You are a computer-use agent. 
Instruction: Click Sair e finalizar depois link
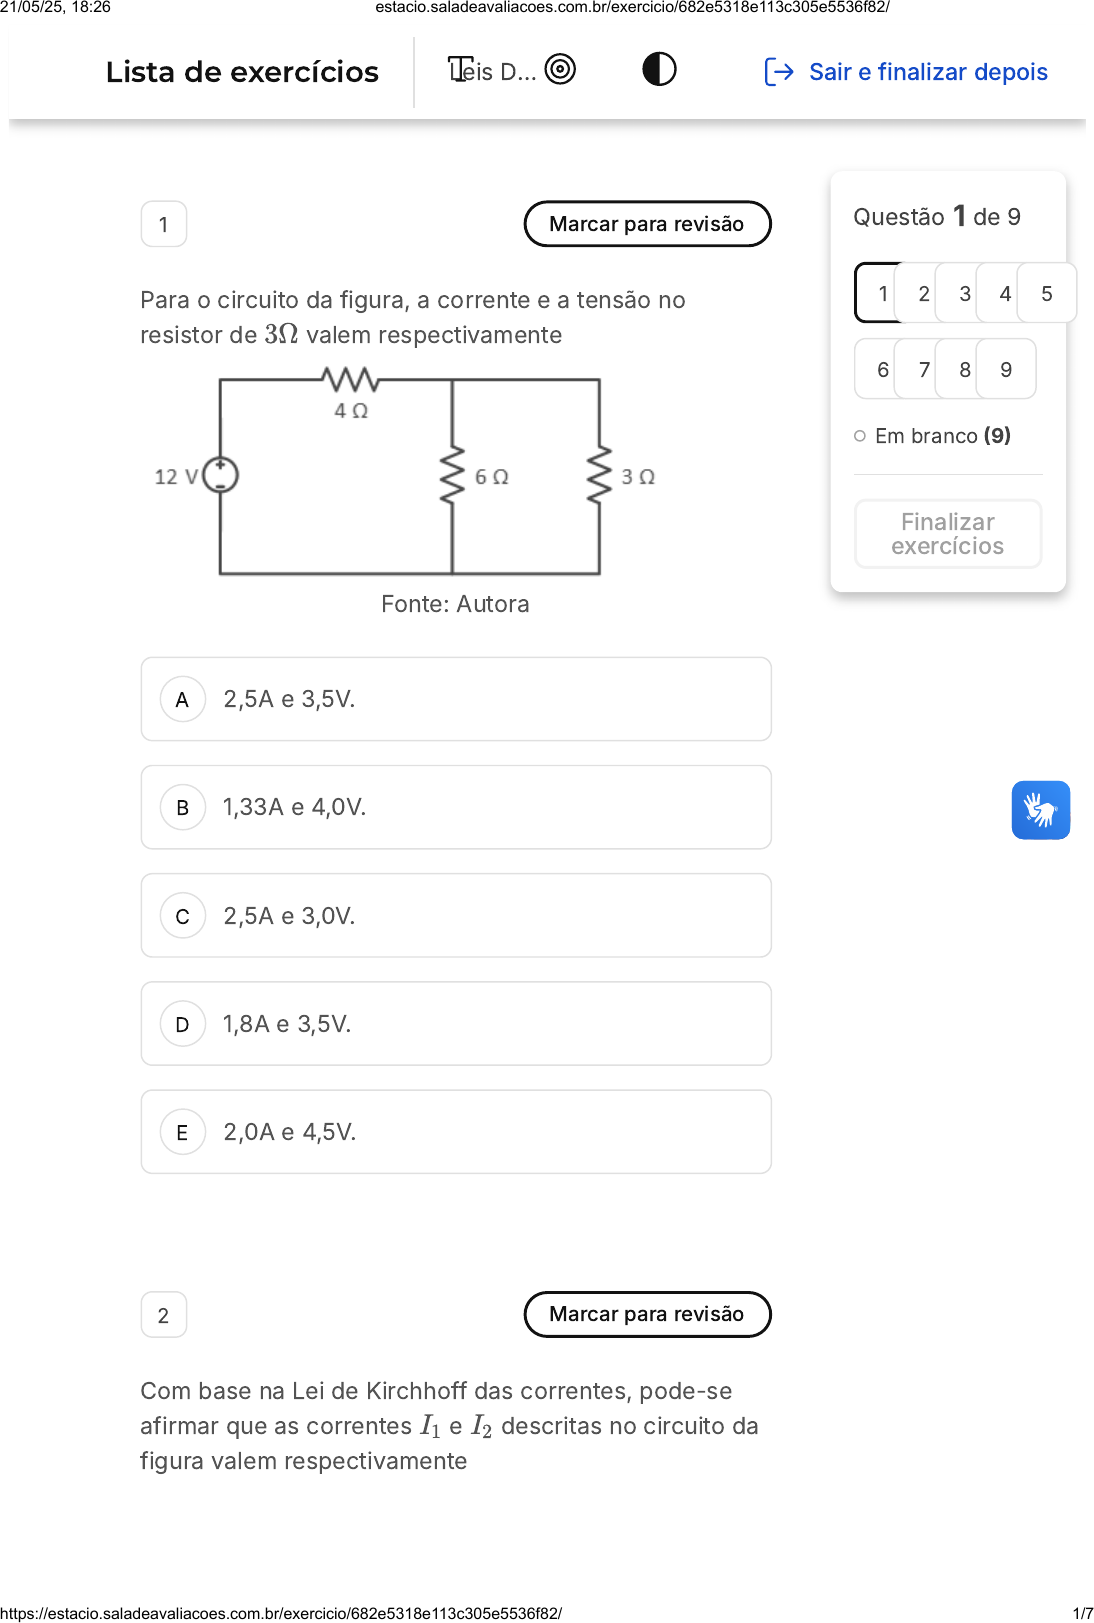pos(928,72)
